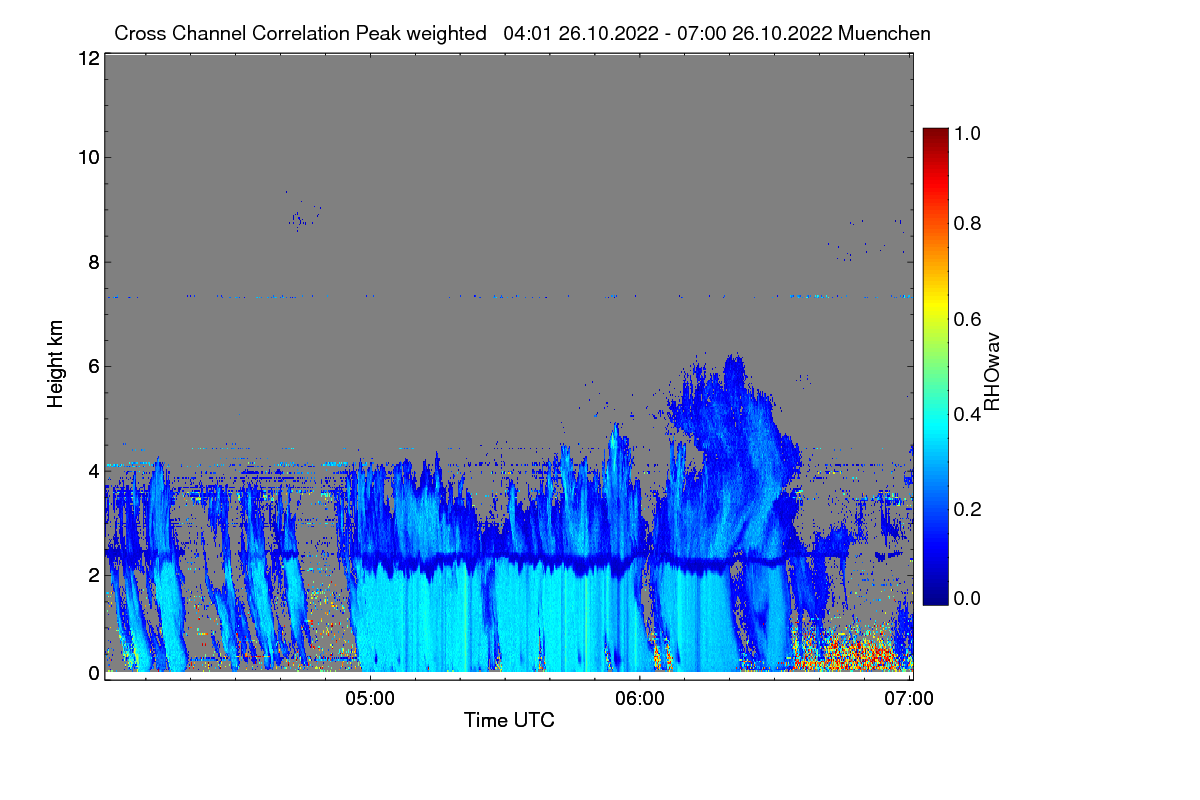The image size is (1200, 800).
Task: Click the height axis label 4
Action: [93, 470]
